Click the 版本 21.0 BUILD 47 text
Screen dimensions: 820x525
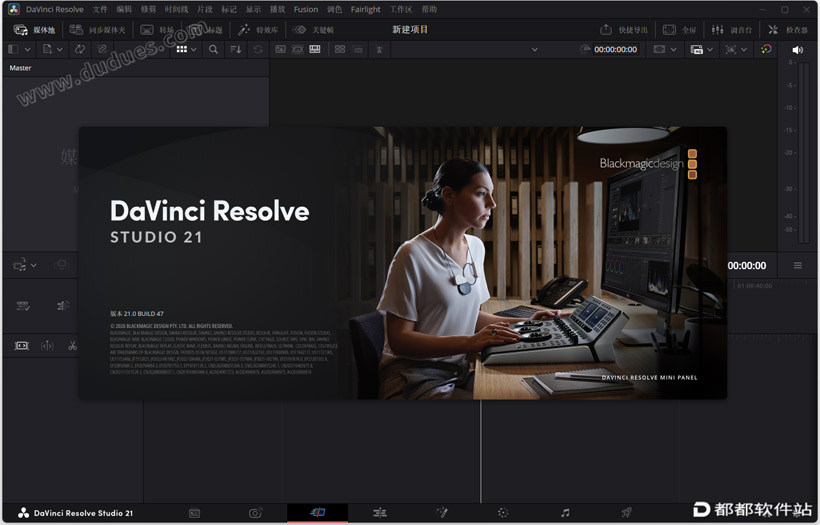coord(137,314)
